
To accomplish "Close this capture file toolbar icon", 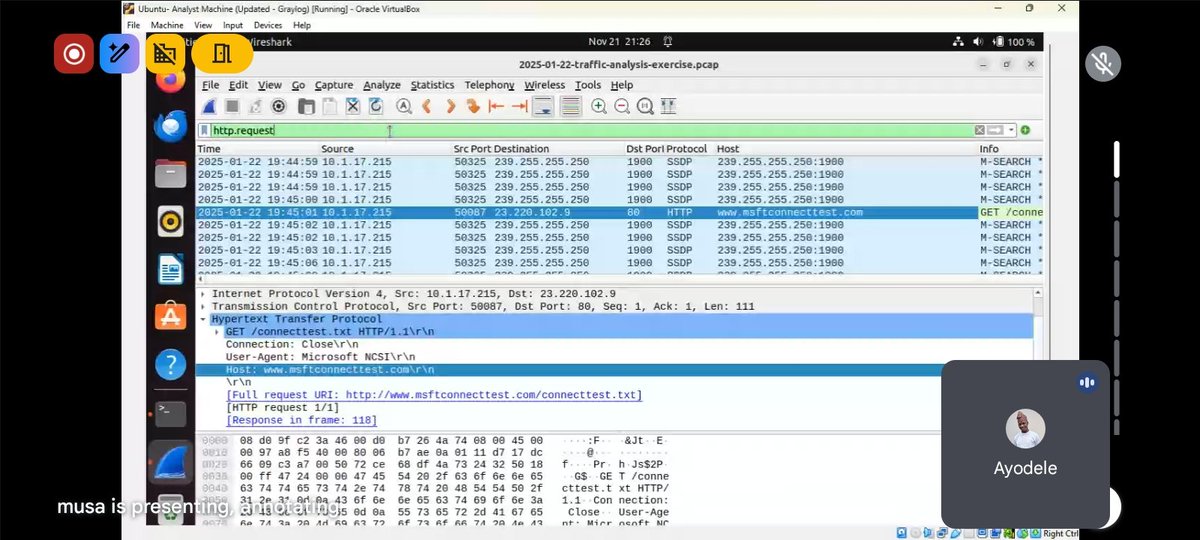I will click(353, 106).
